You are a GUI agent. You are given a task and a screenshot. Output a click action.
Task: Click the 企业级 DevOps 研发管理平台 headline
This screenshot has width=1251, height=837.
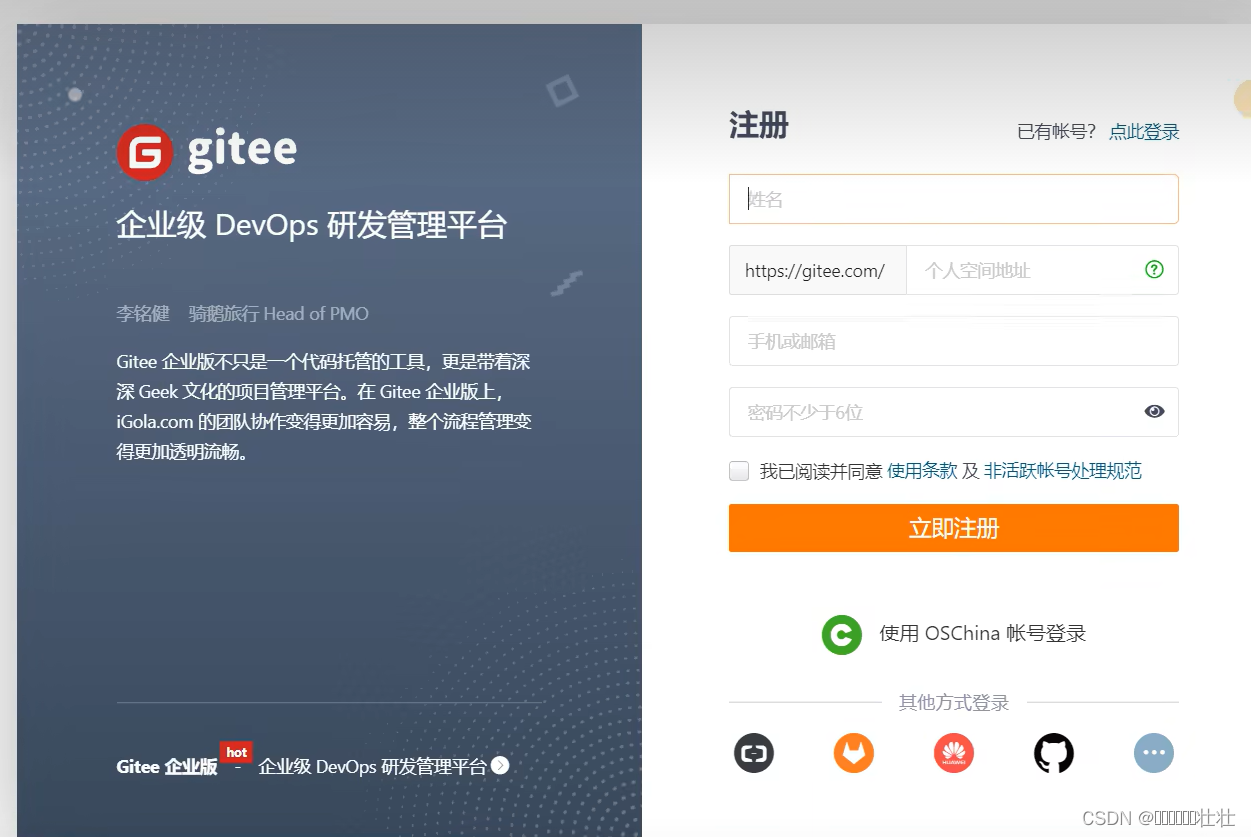click(x=312, y=225)
